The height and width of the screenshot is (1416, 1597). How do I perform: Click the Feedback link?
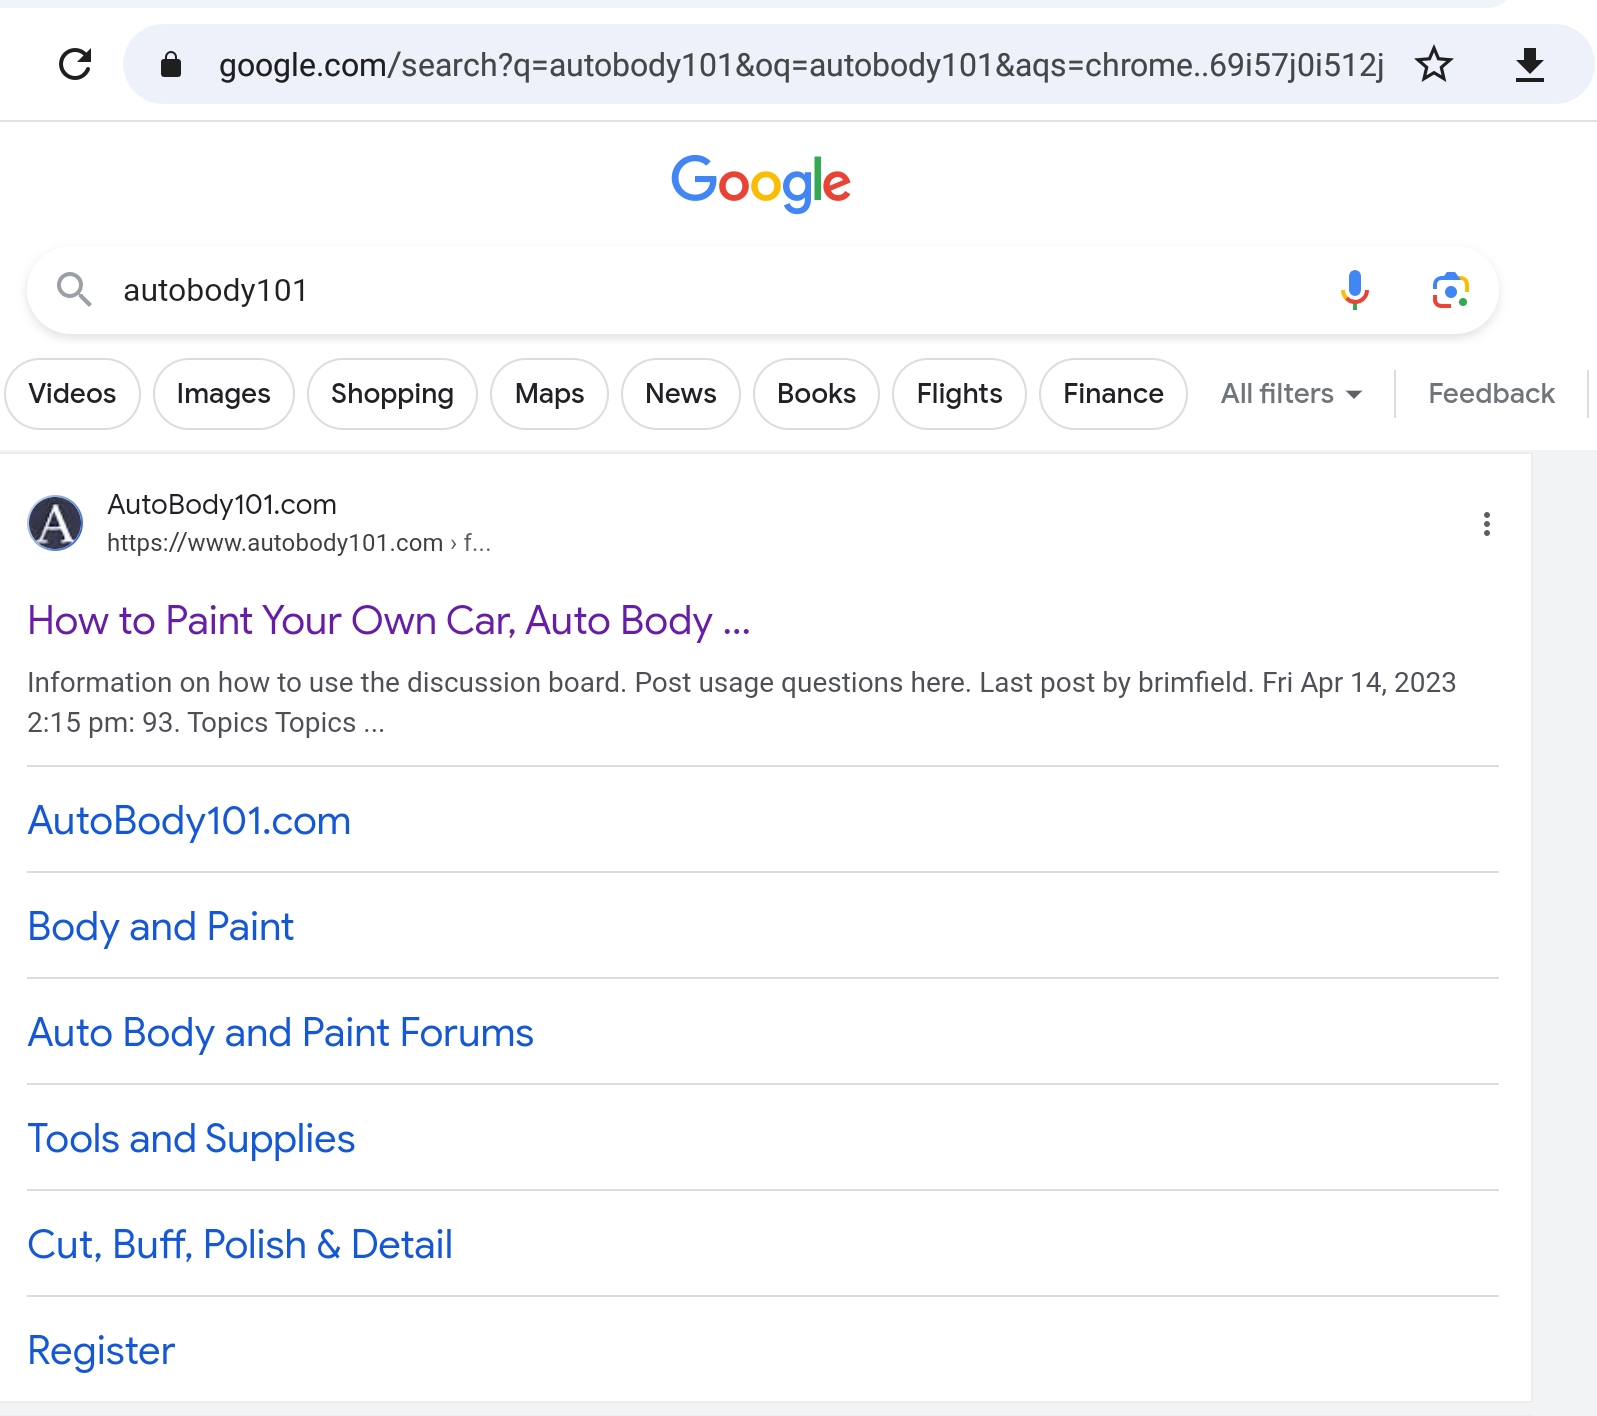1491,394
